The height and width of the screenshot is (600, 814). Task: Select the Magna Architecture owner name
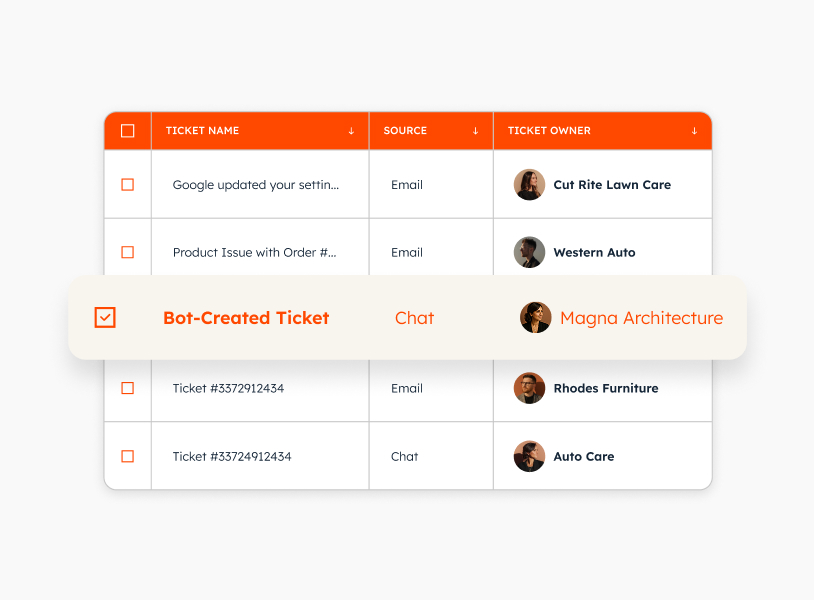(x=641, y=318)
